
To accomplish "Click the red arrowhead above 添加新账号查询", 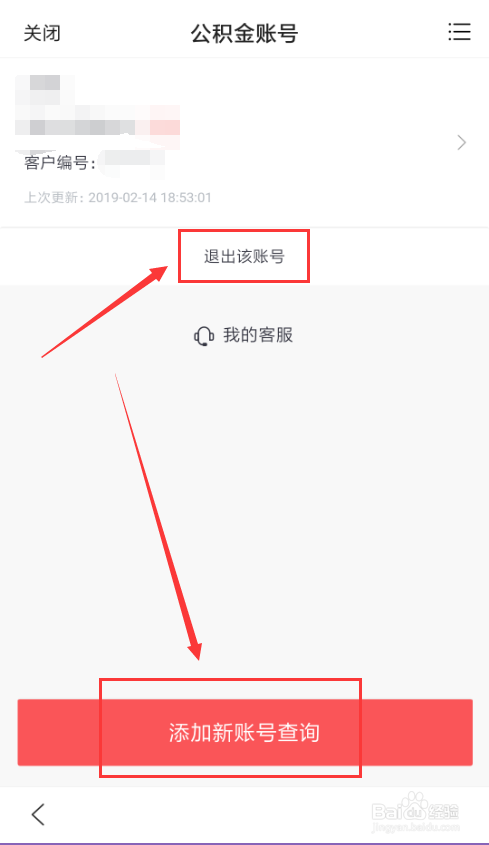I will tap(195, 651).
